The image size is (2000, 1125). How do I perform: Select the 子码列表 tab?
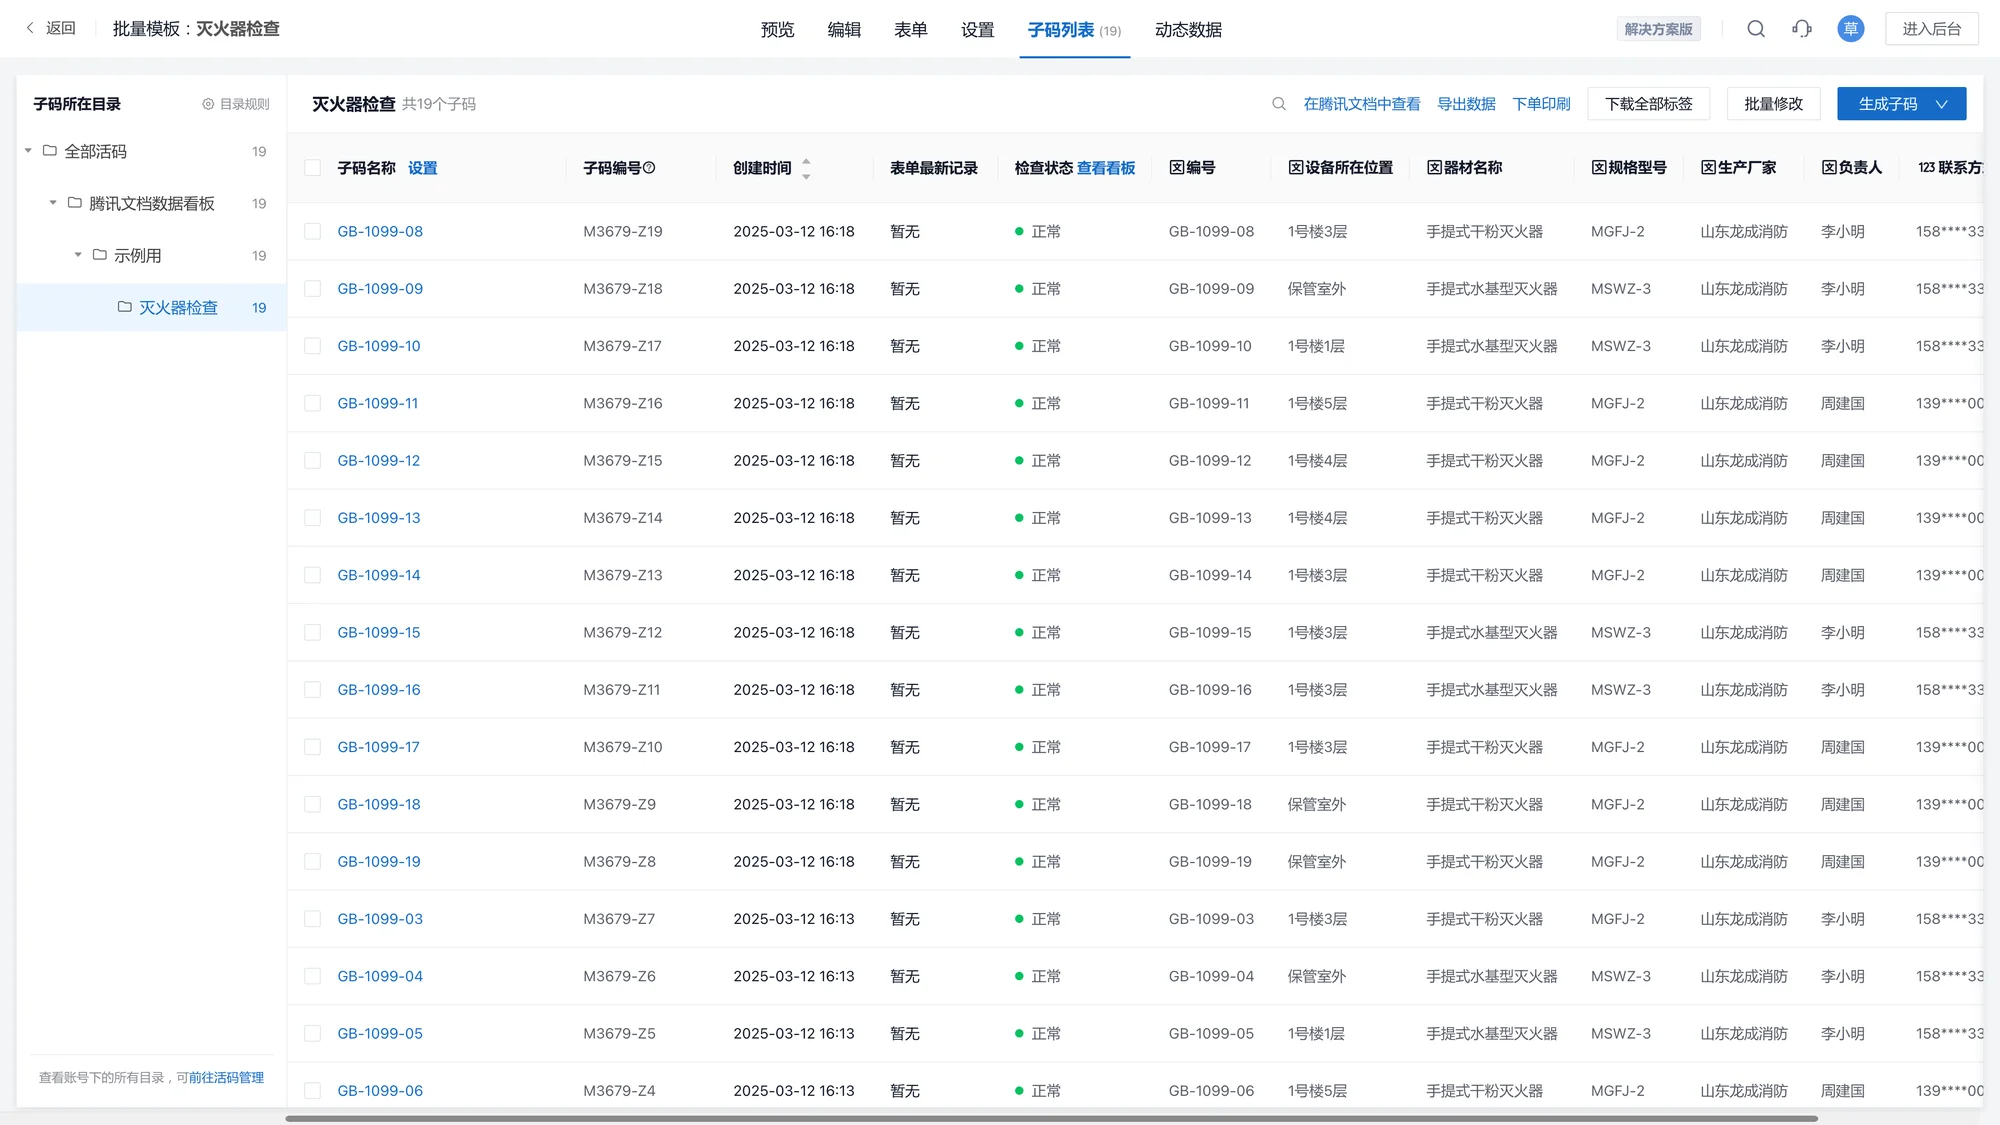point(1074,30)
